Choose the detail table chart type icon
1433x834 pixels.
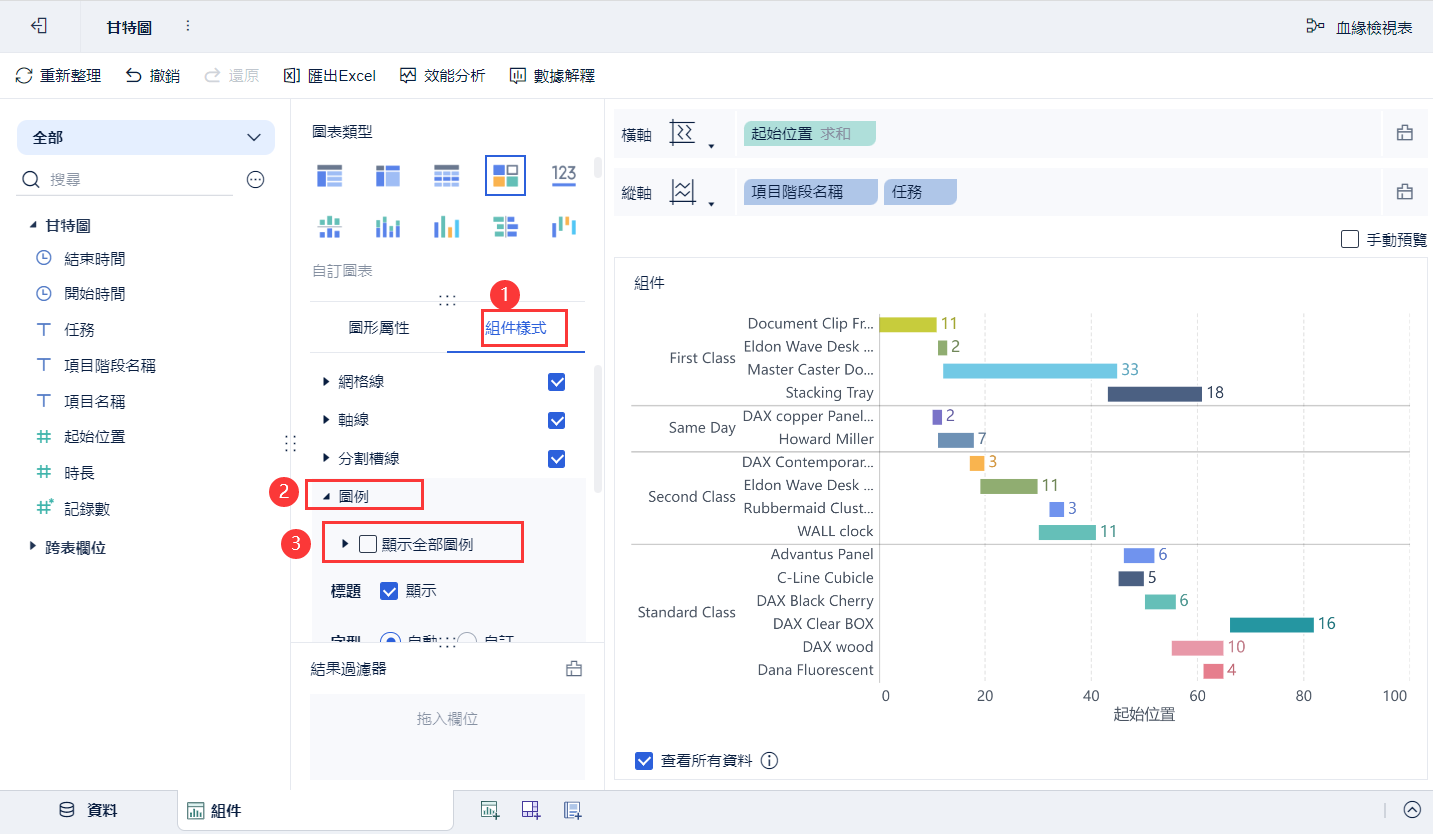(x=446, y=175)
